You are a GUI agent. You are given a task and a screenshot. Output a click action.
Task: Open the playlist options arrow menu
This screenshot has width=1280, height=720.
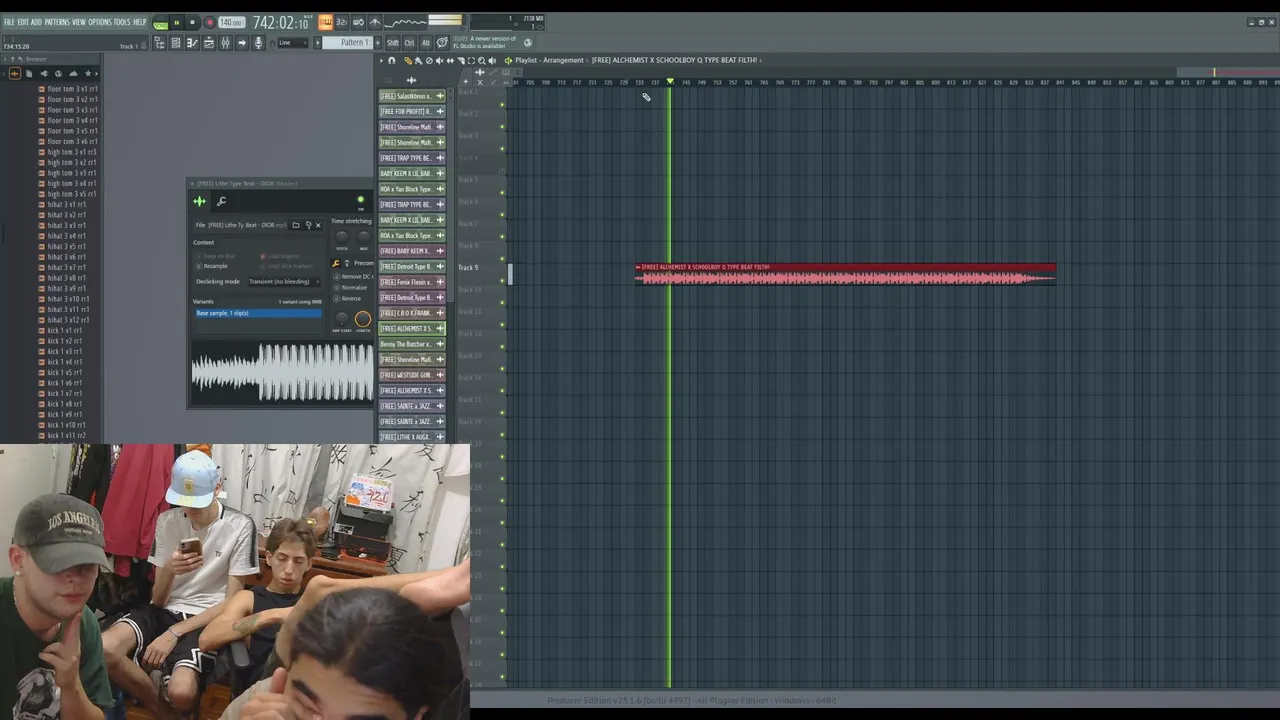tap(381, 60)
